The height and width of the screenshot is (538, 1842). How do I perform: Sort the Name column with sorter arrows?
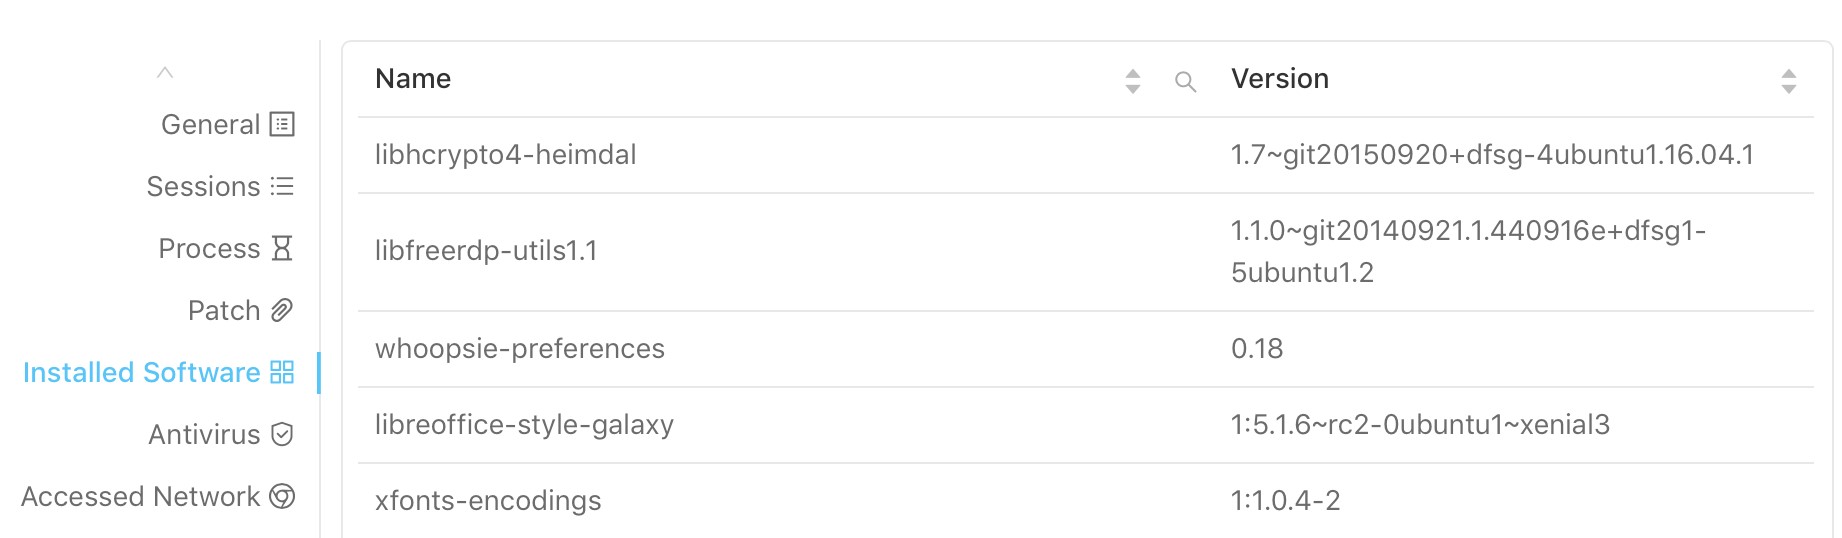[1133, 81]
